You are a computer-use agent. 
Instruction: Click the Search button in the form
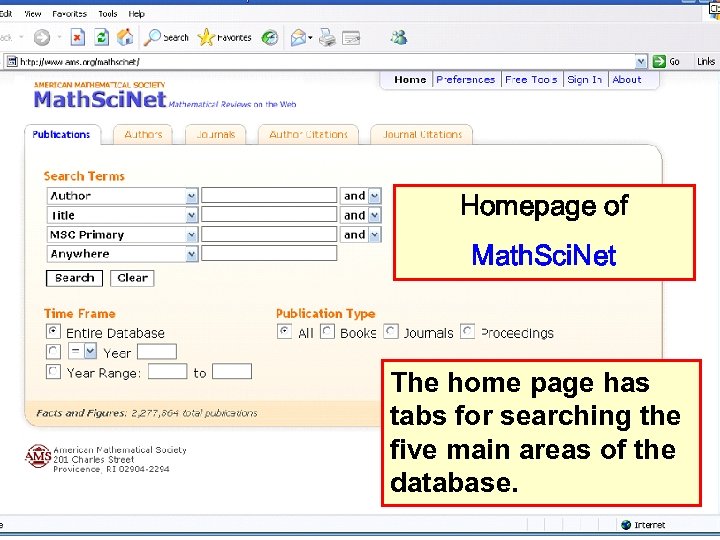(74, 278)
